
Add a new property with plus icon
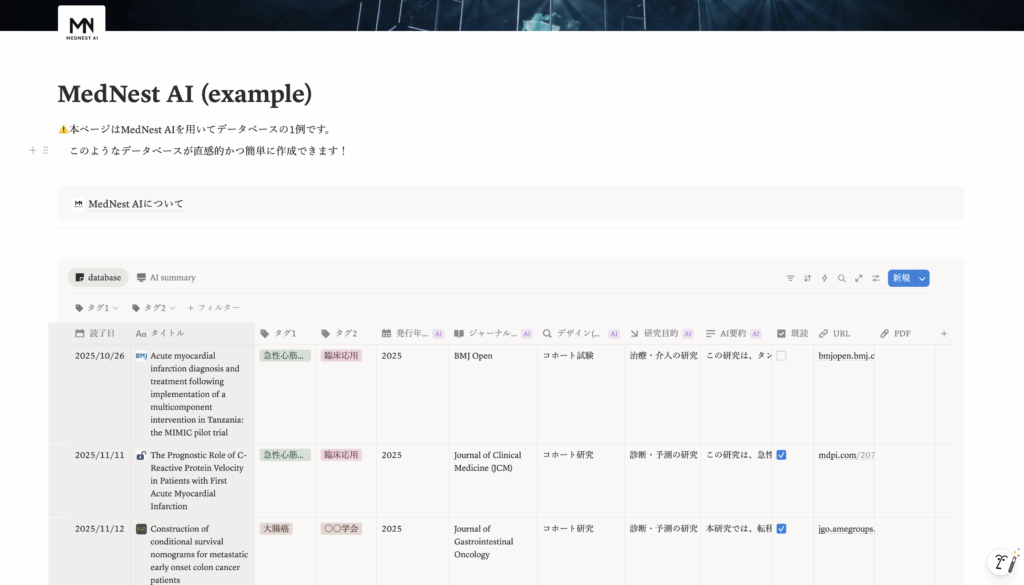[943, 334]
